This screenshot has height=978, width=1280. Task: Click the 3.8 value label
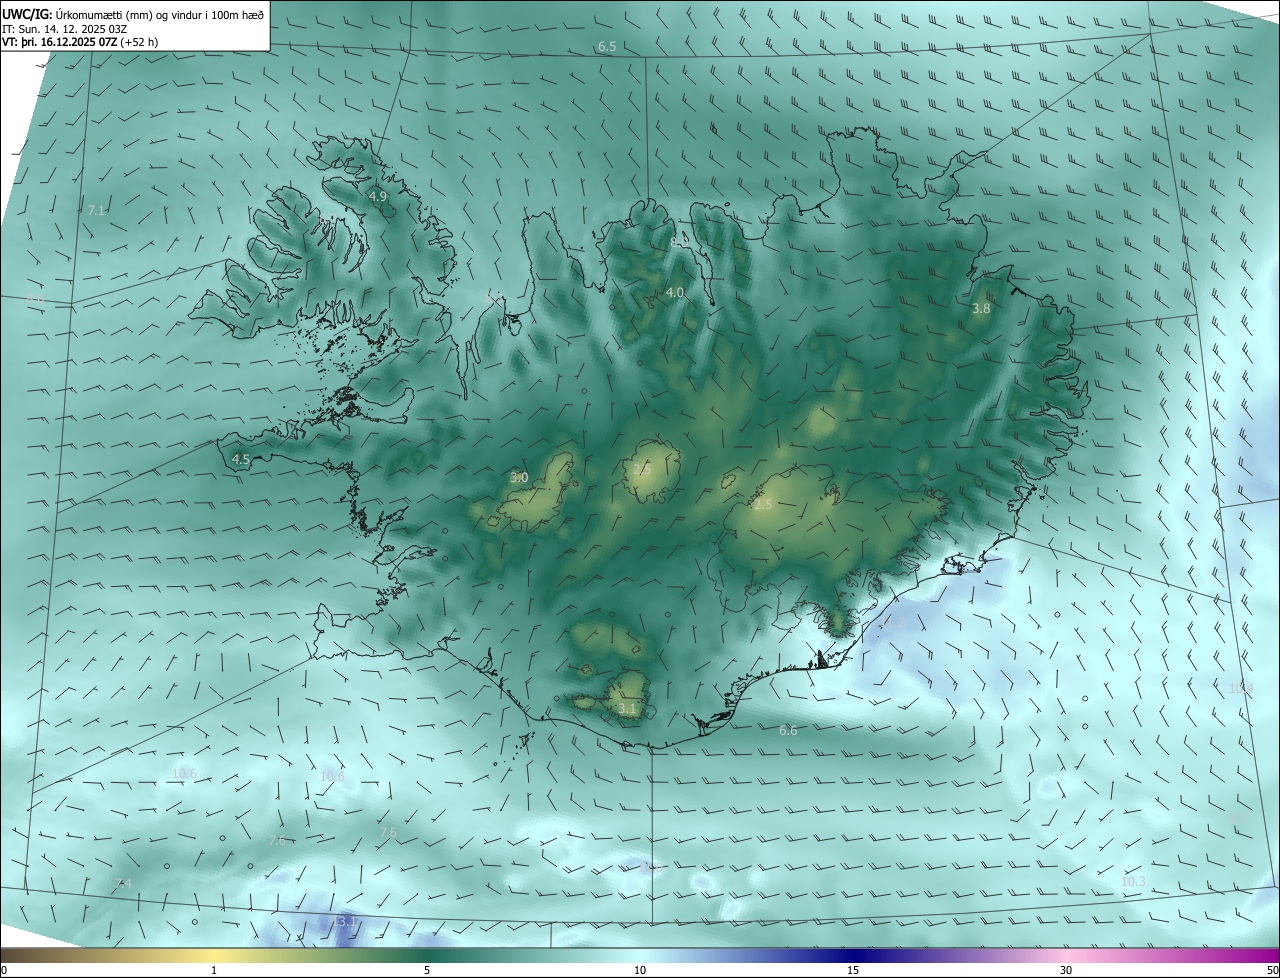pos(981,309)
